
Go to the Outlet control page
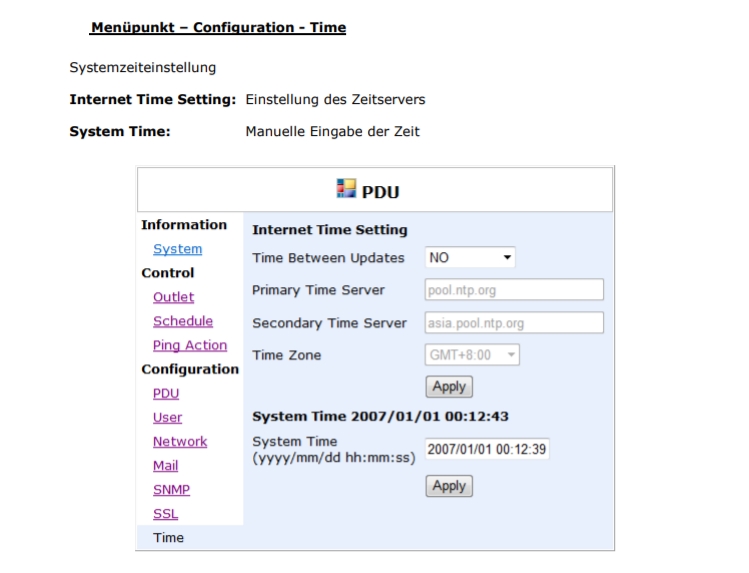coord(173,297)
